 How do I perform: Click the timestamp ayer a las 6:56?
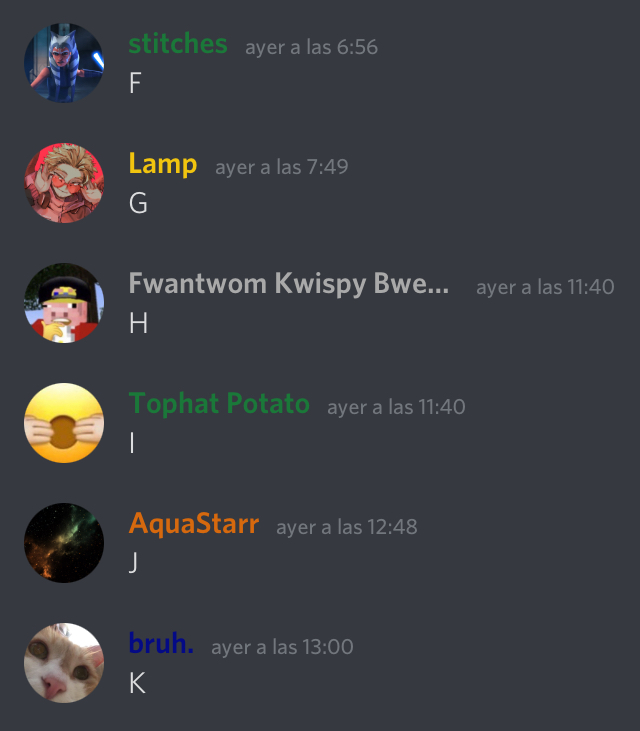[x=311, y=47]
